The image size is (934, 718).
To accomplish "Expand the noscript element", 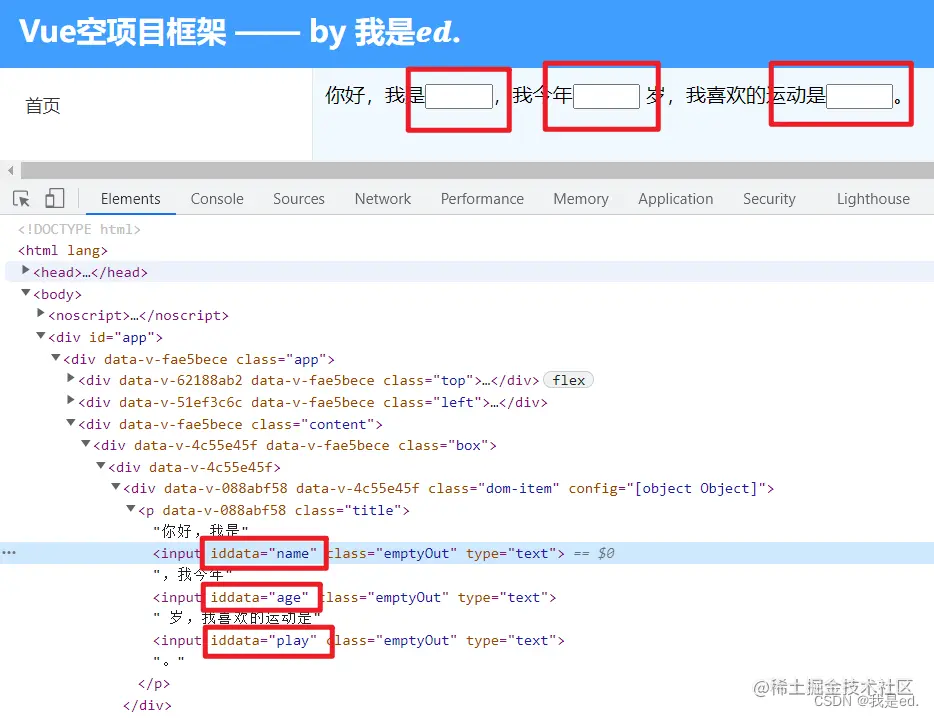I will 41,313.
